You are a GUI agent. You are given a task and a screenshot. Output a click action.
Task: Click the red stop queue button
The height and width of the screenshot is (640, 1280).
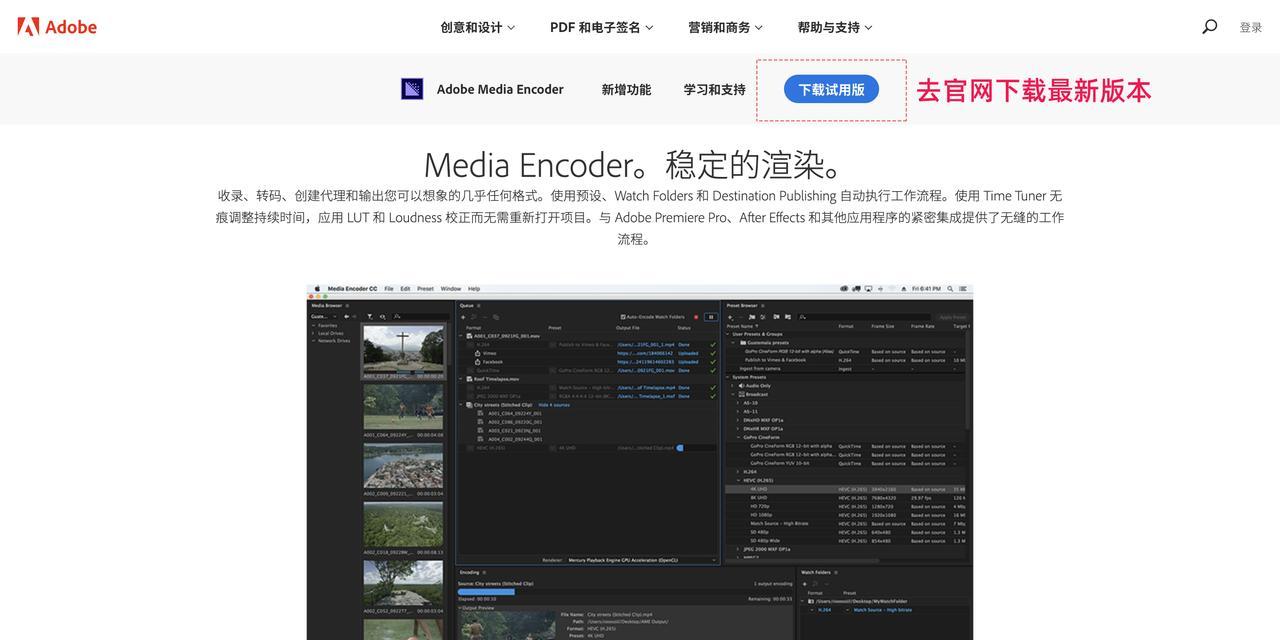(696, 317)
